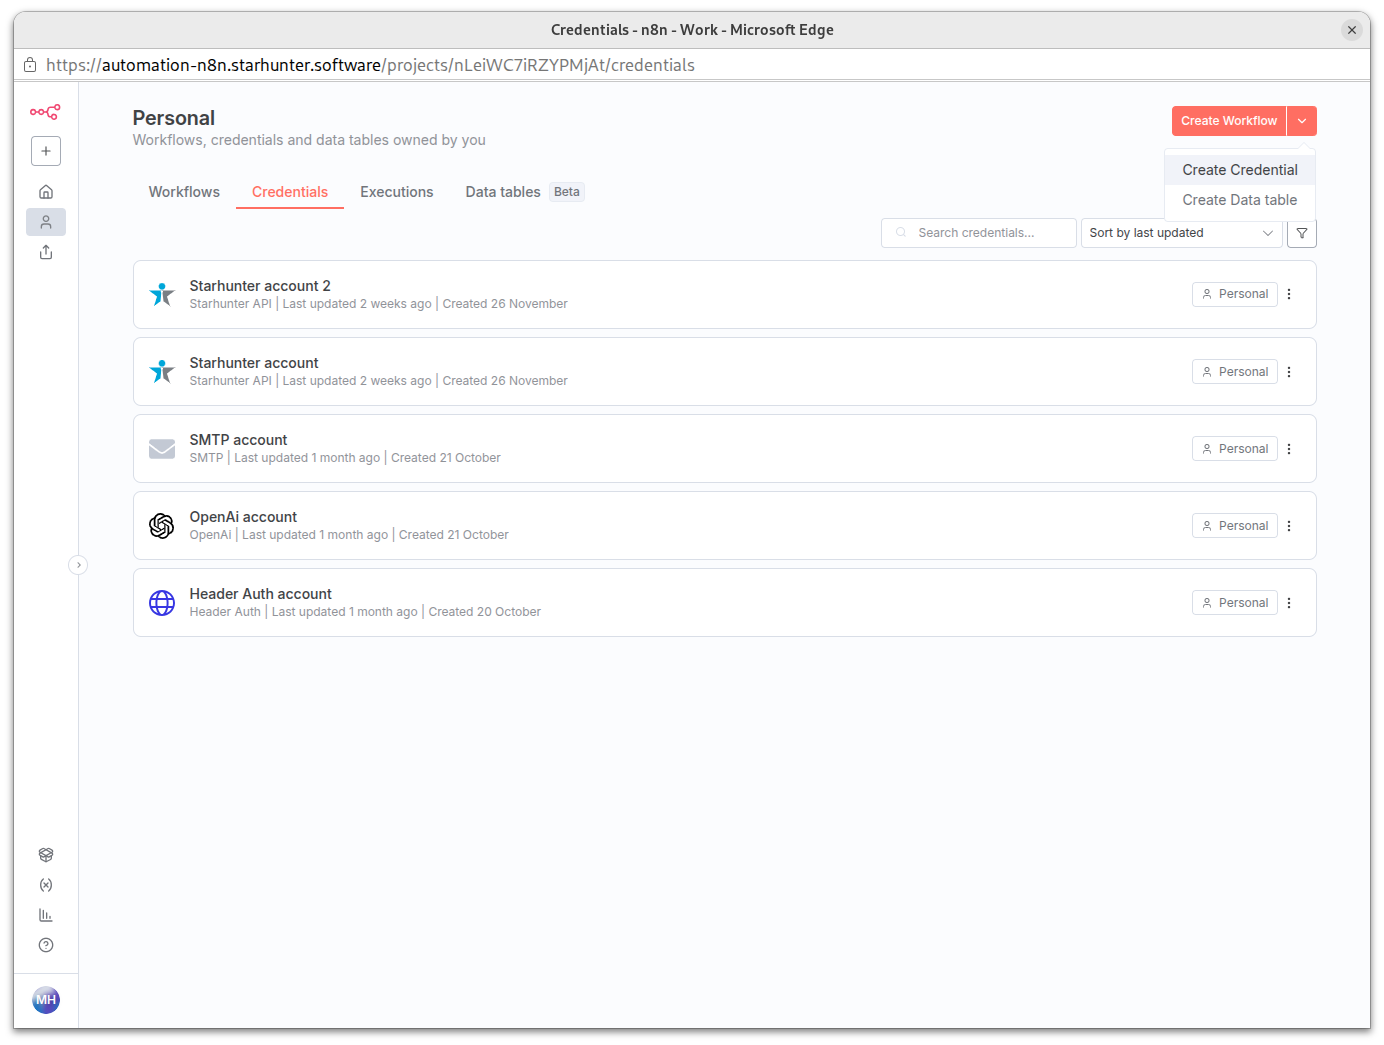
Task: Toggle the Create Workflow dropdown arrow
Action: pos(1302,121)
